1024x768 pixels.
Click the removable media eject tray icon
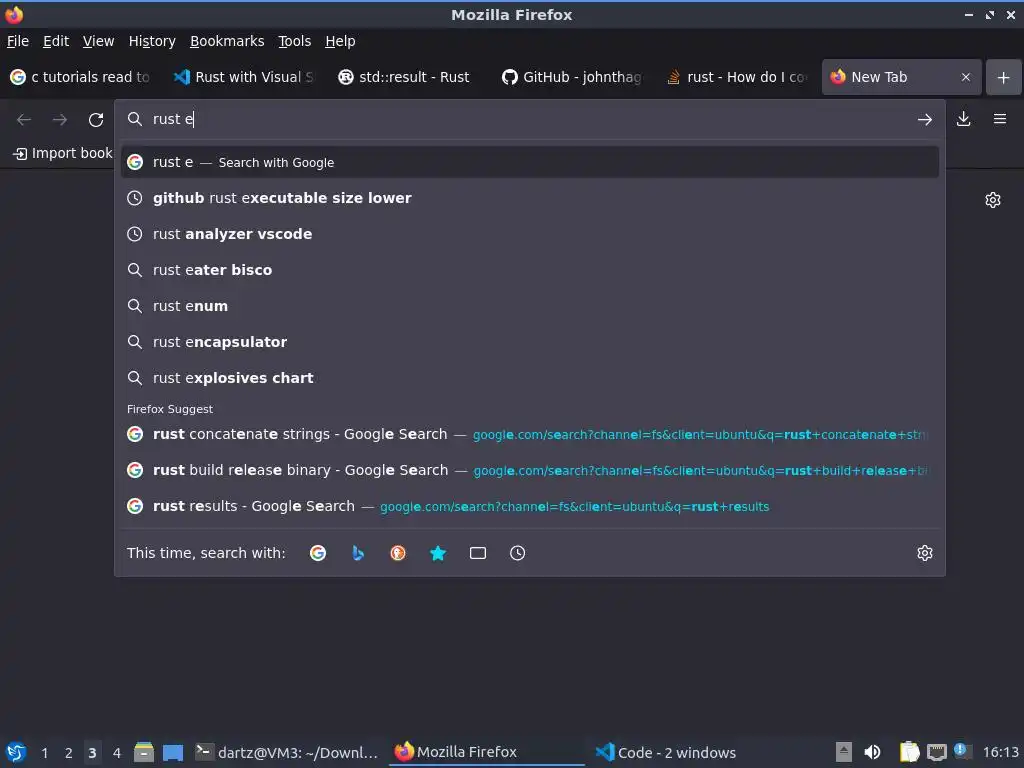[x=844, y=752]
